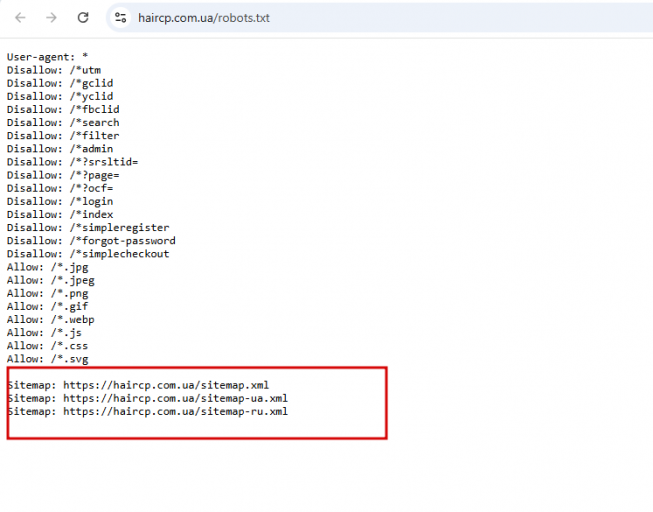The height and width of the screenshot is (512, 653).
Task: Click the 'Disallow: /*login' line
Action: click(x=60, y=201)
